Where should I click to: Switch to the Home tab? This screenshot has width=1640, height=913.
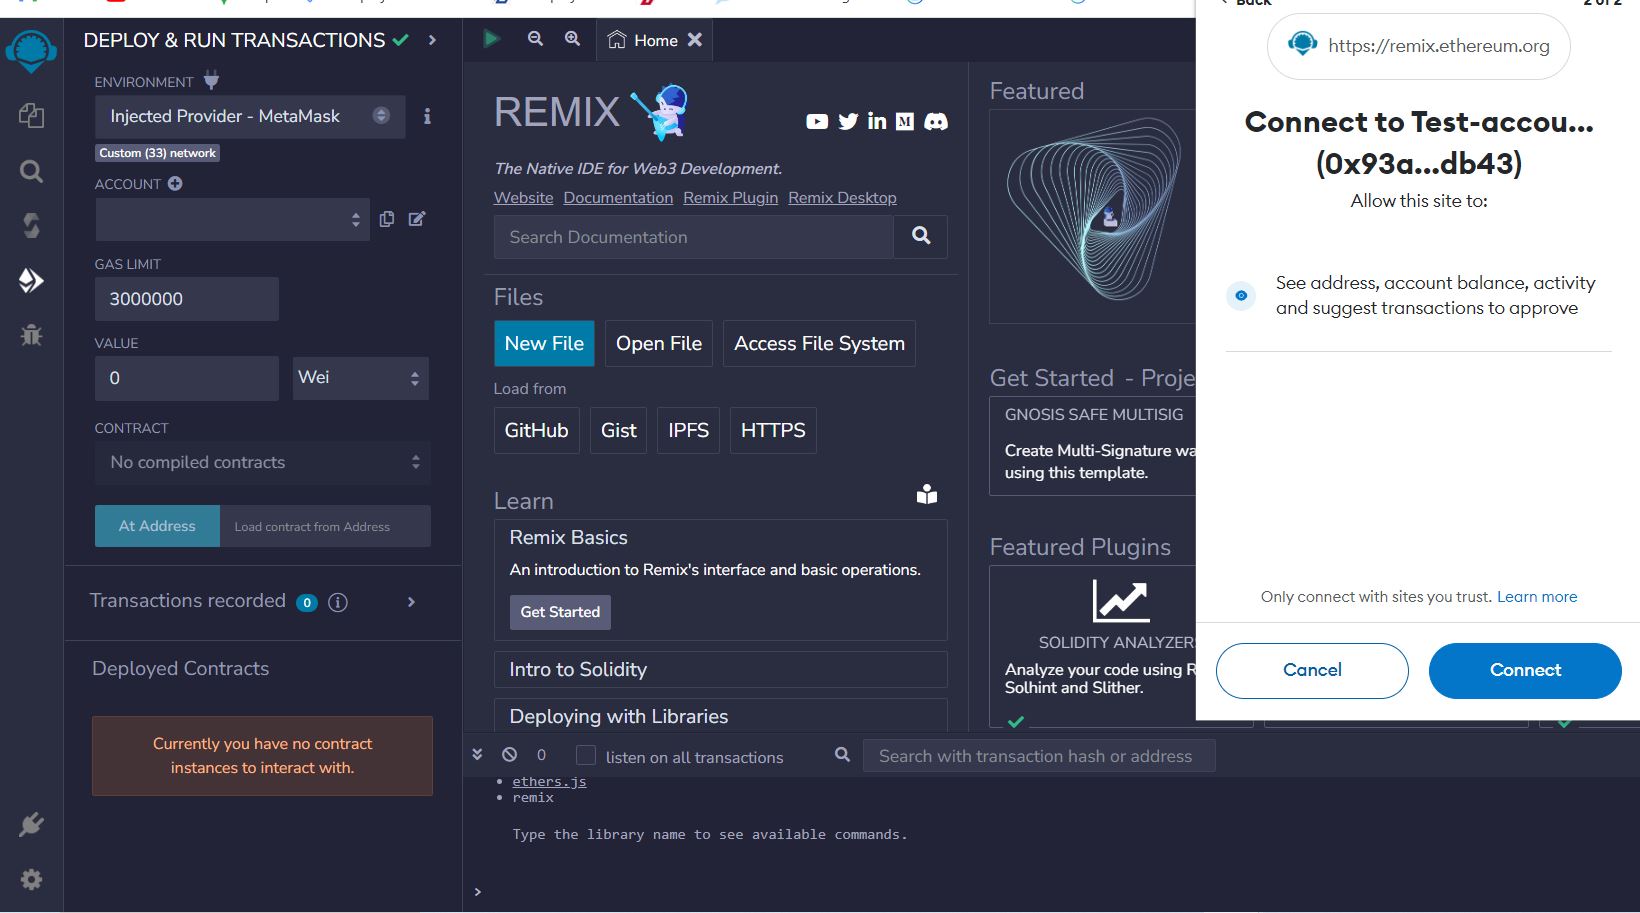(644, 40)
